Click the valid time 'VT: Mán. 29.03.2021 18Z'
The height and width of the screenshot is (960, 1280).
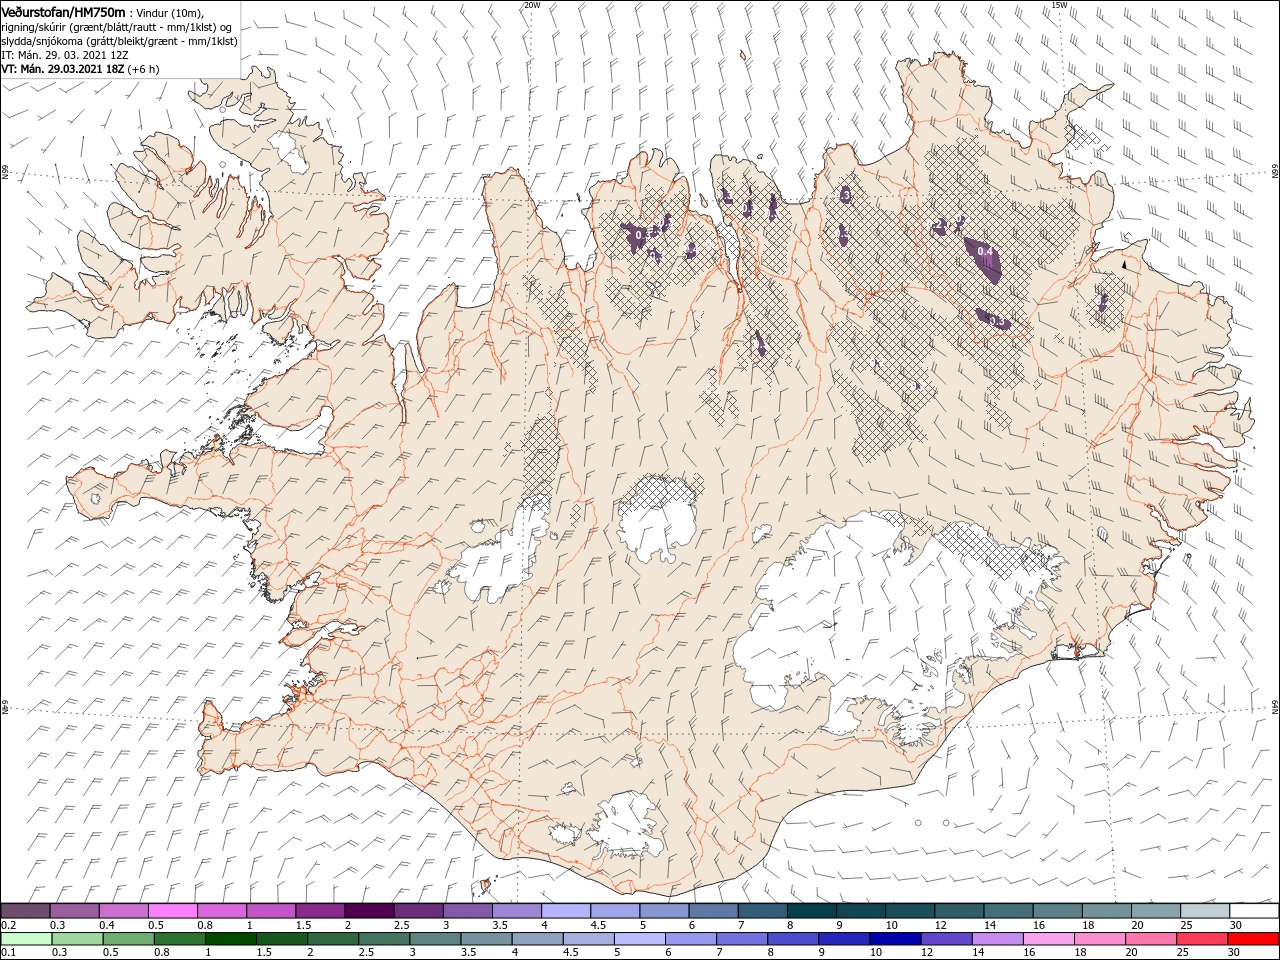click(x=63, y=69)
